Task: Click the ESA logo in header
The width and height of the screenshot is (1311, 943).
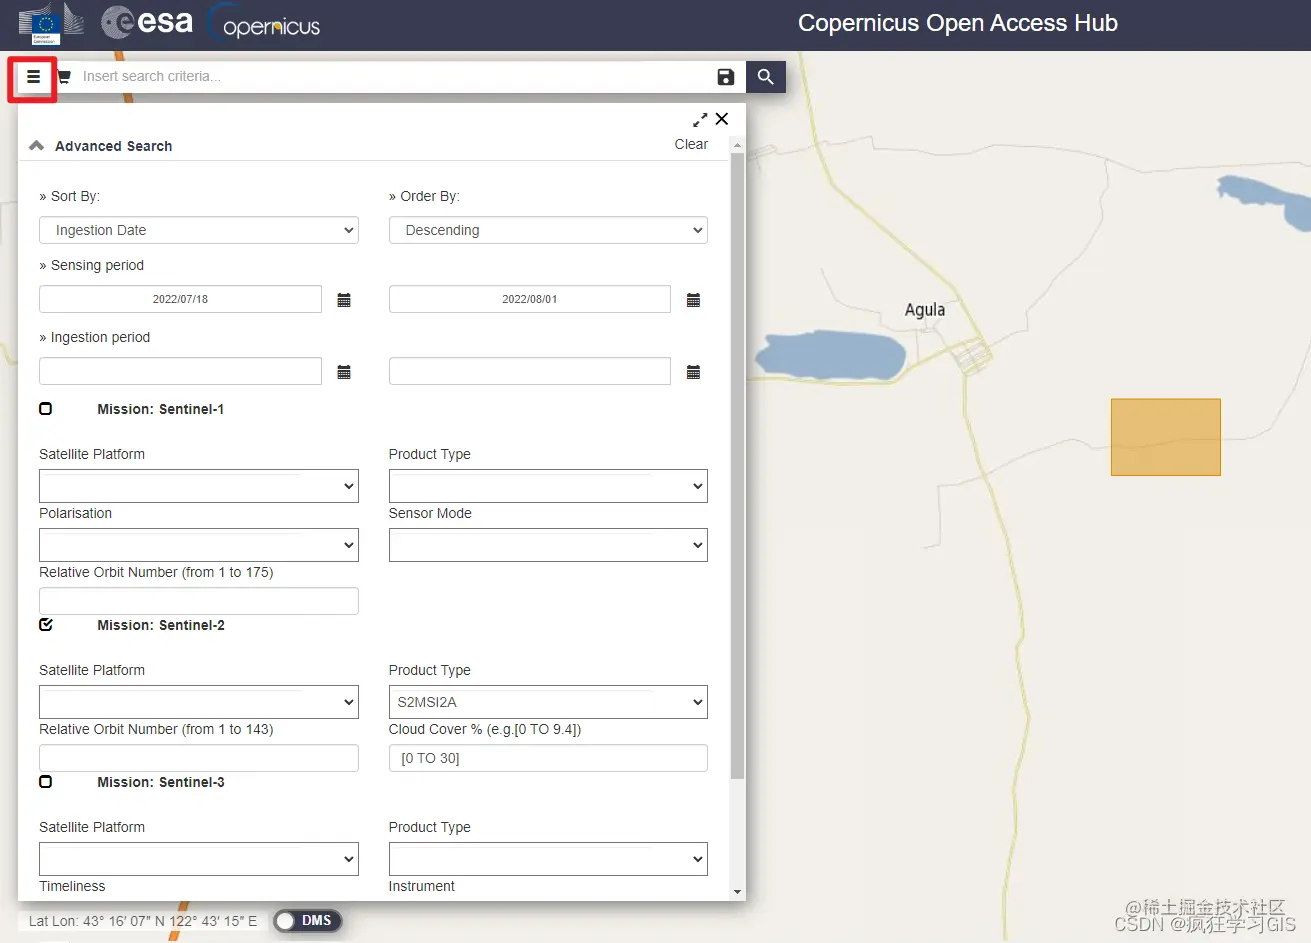Action: [147, 22]
